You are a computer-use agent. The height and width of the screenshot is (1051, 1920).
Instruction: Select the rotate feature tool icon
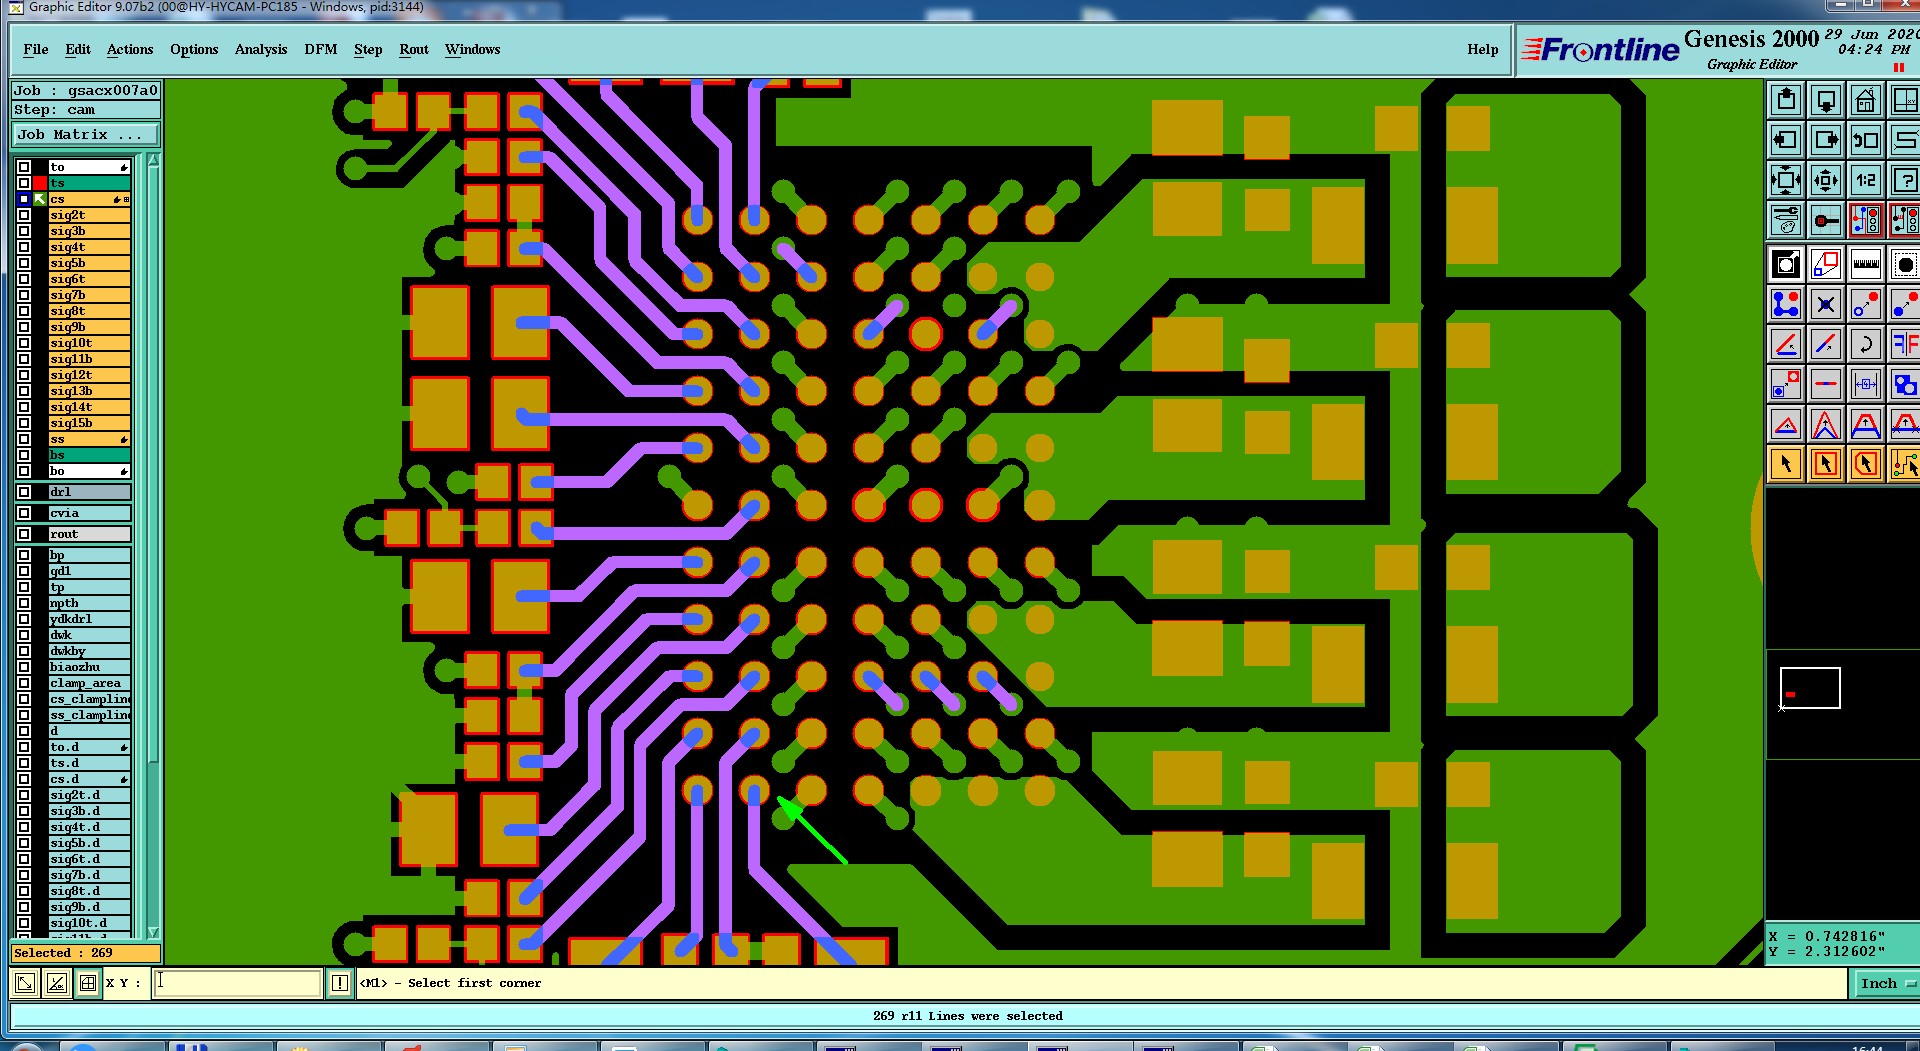click(1865, 344)
